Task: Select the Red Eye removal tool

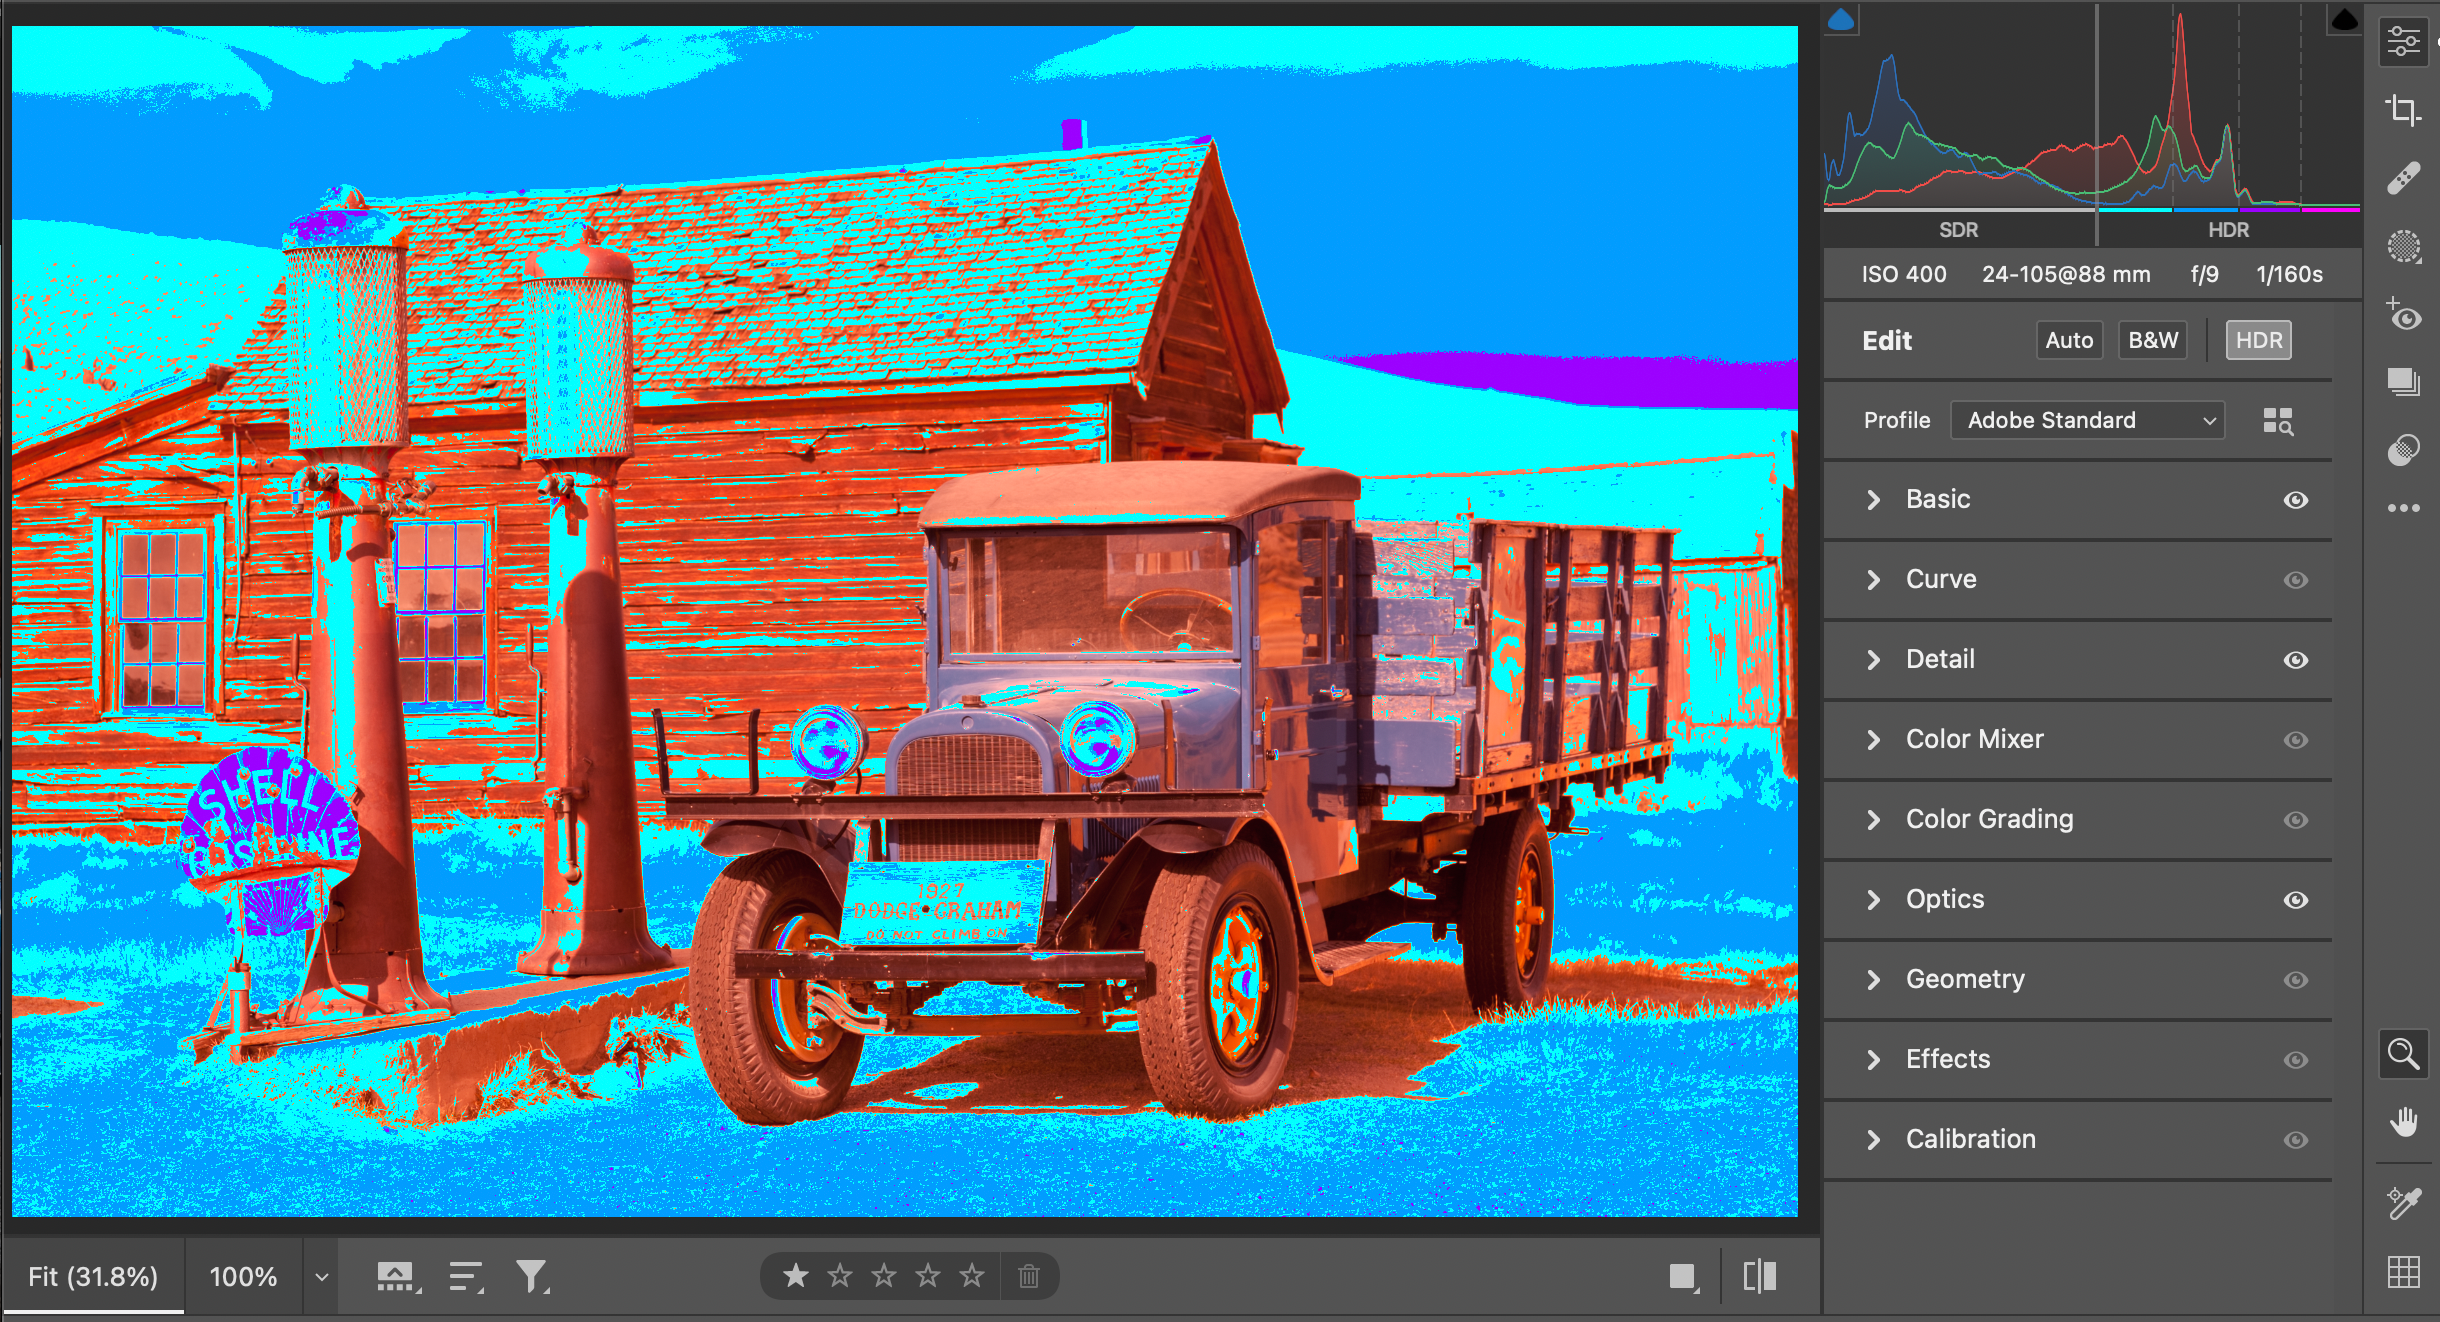Action: 2403,315
